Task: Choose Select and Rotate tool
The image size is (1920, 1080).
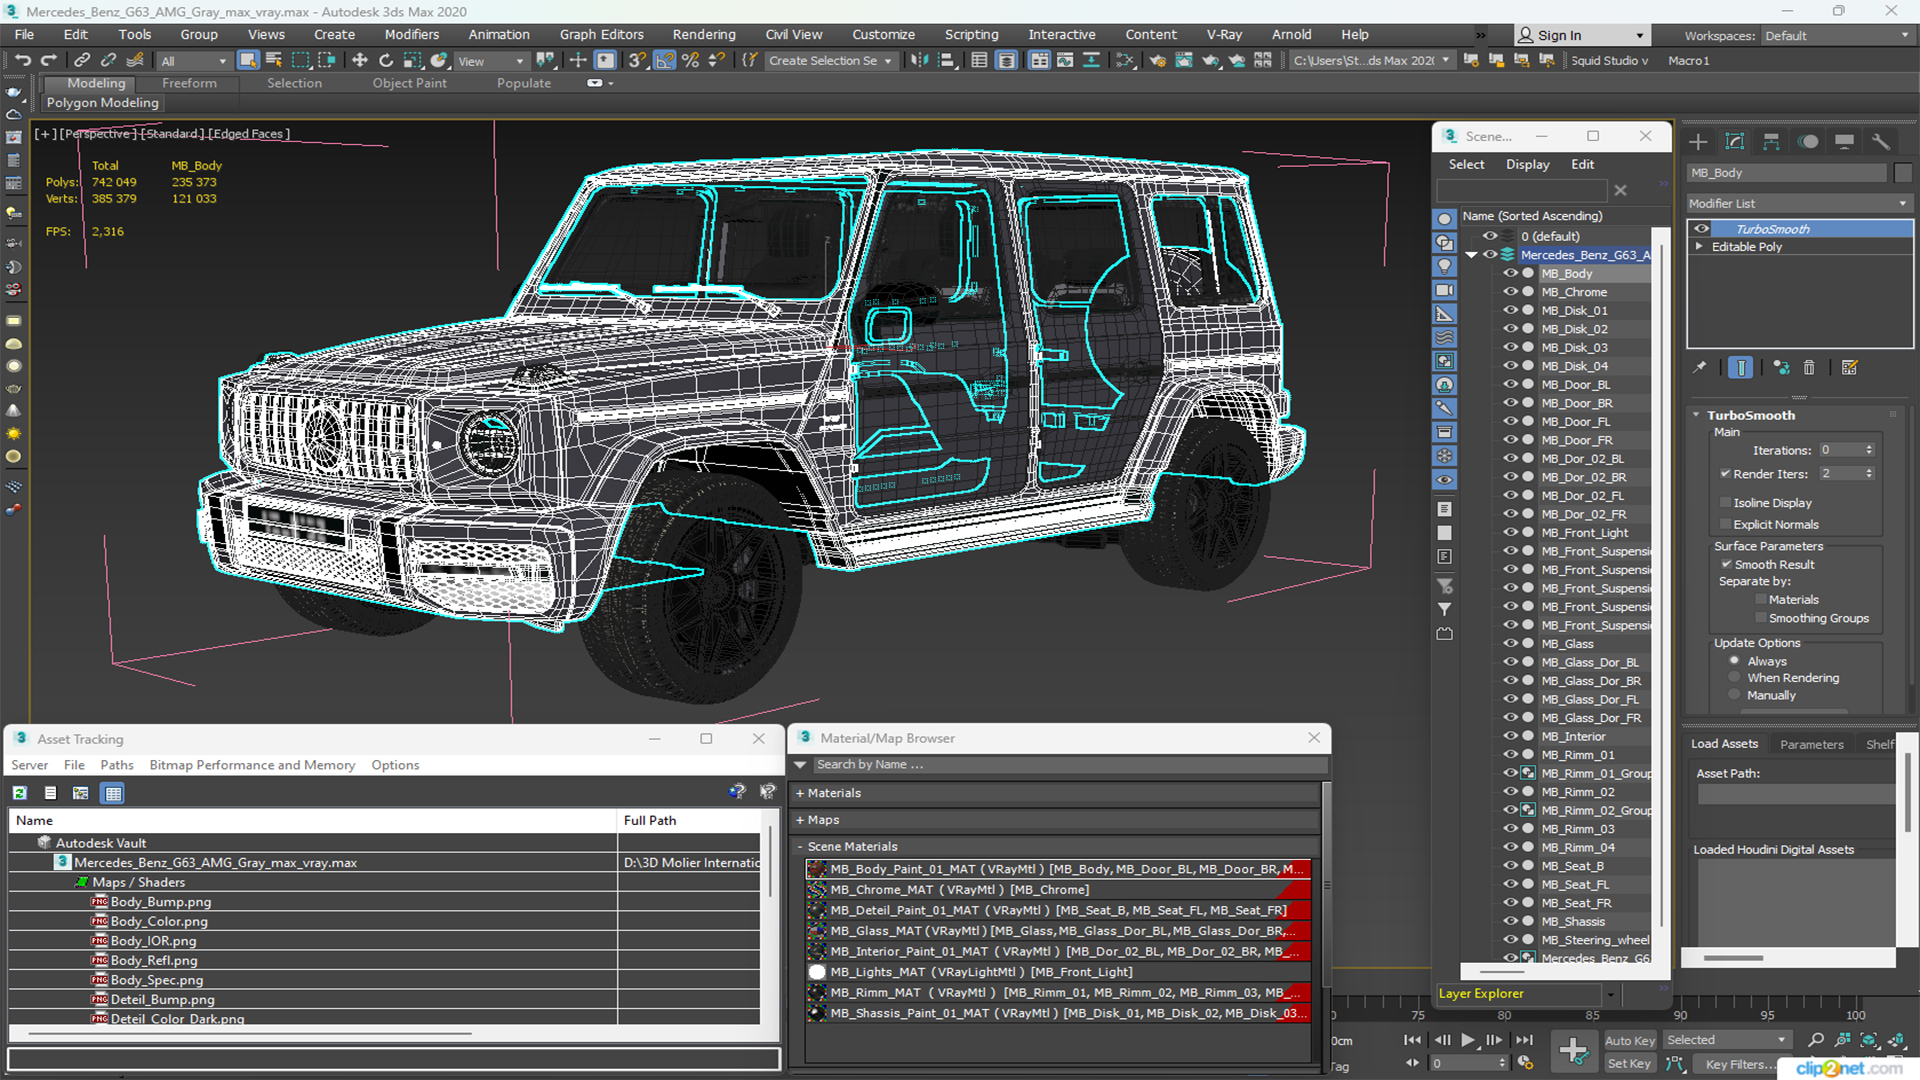Action: click(x=386, y=61)
